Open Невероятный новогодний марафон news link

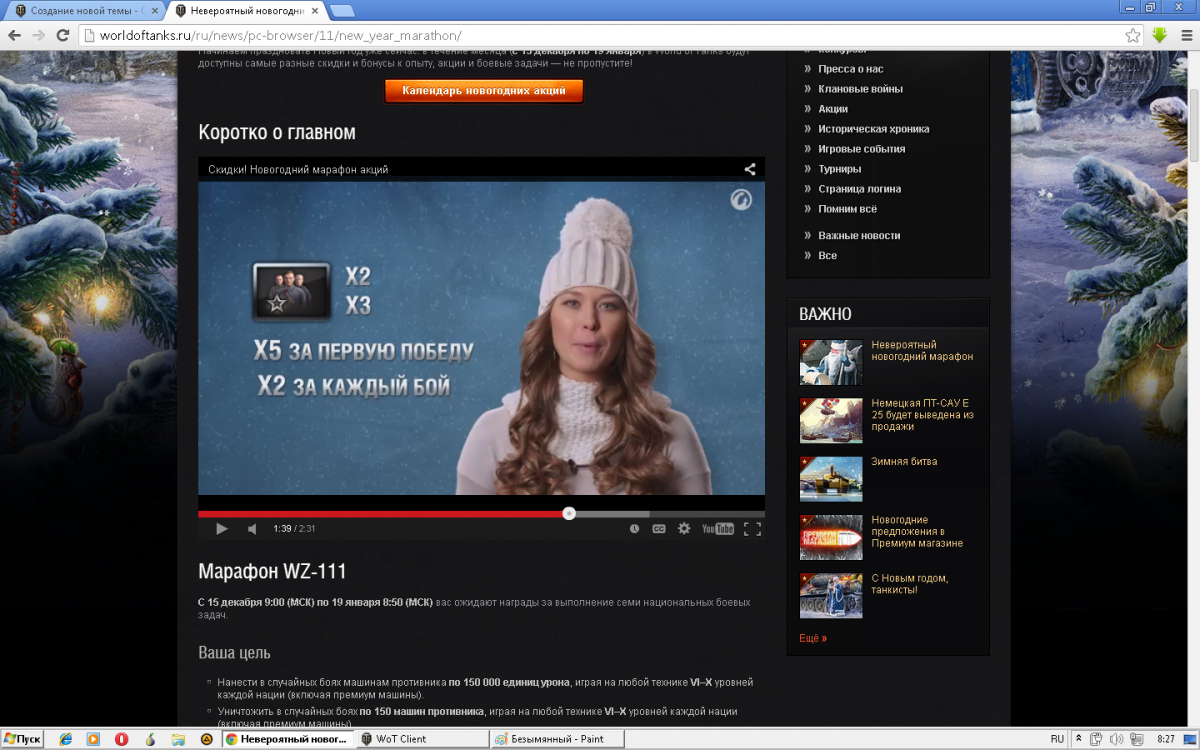(922, 350)
